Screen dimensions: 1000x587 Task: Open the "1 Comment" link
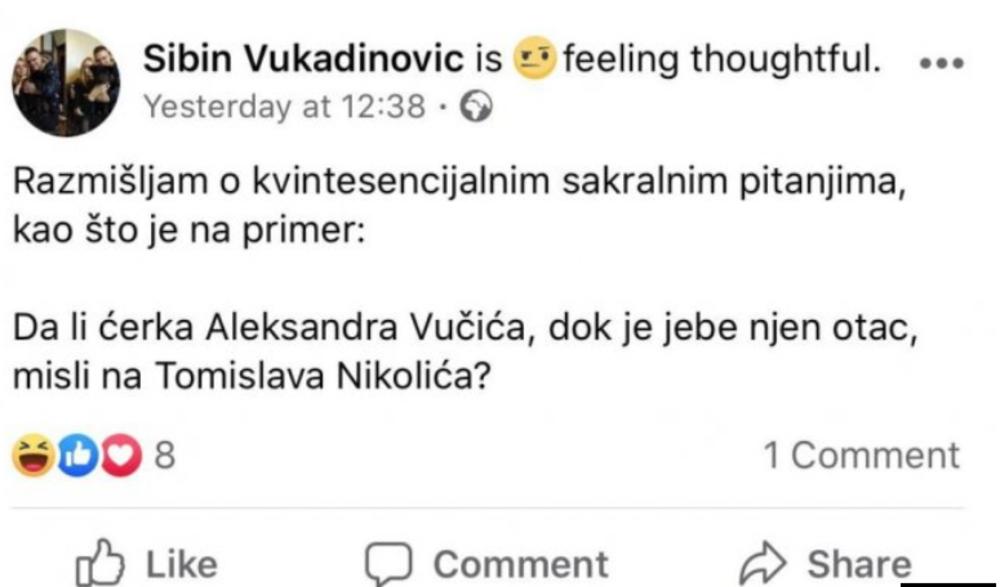(861, 456)
